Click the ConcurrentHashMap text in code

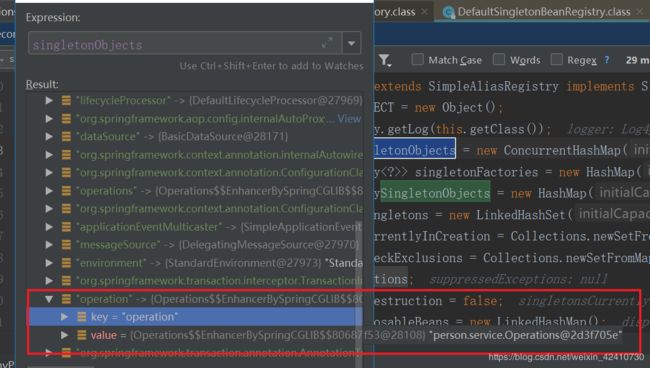pos(562,150)
